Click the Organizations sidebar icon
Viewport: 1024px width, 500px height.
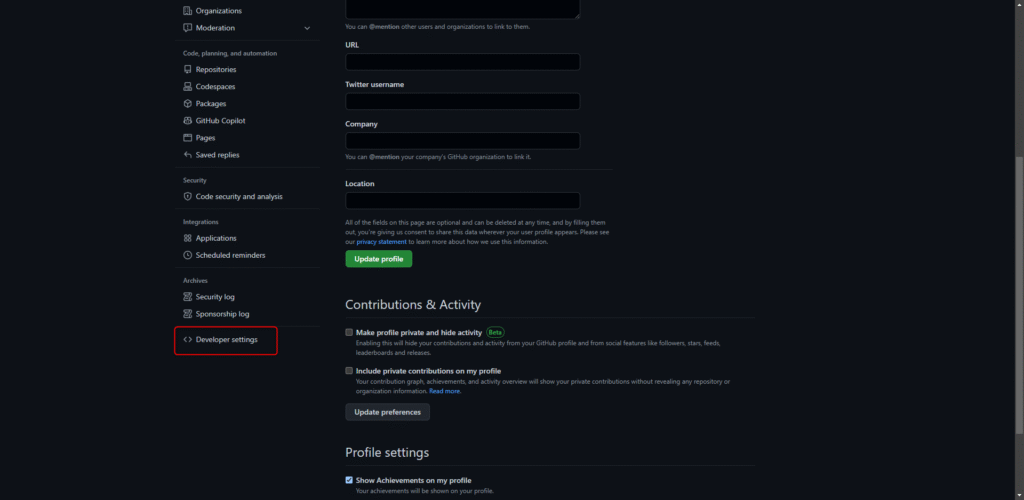click(x=187, y=11)
